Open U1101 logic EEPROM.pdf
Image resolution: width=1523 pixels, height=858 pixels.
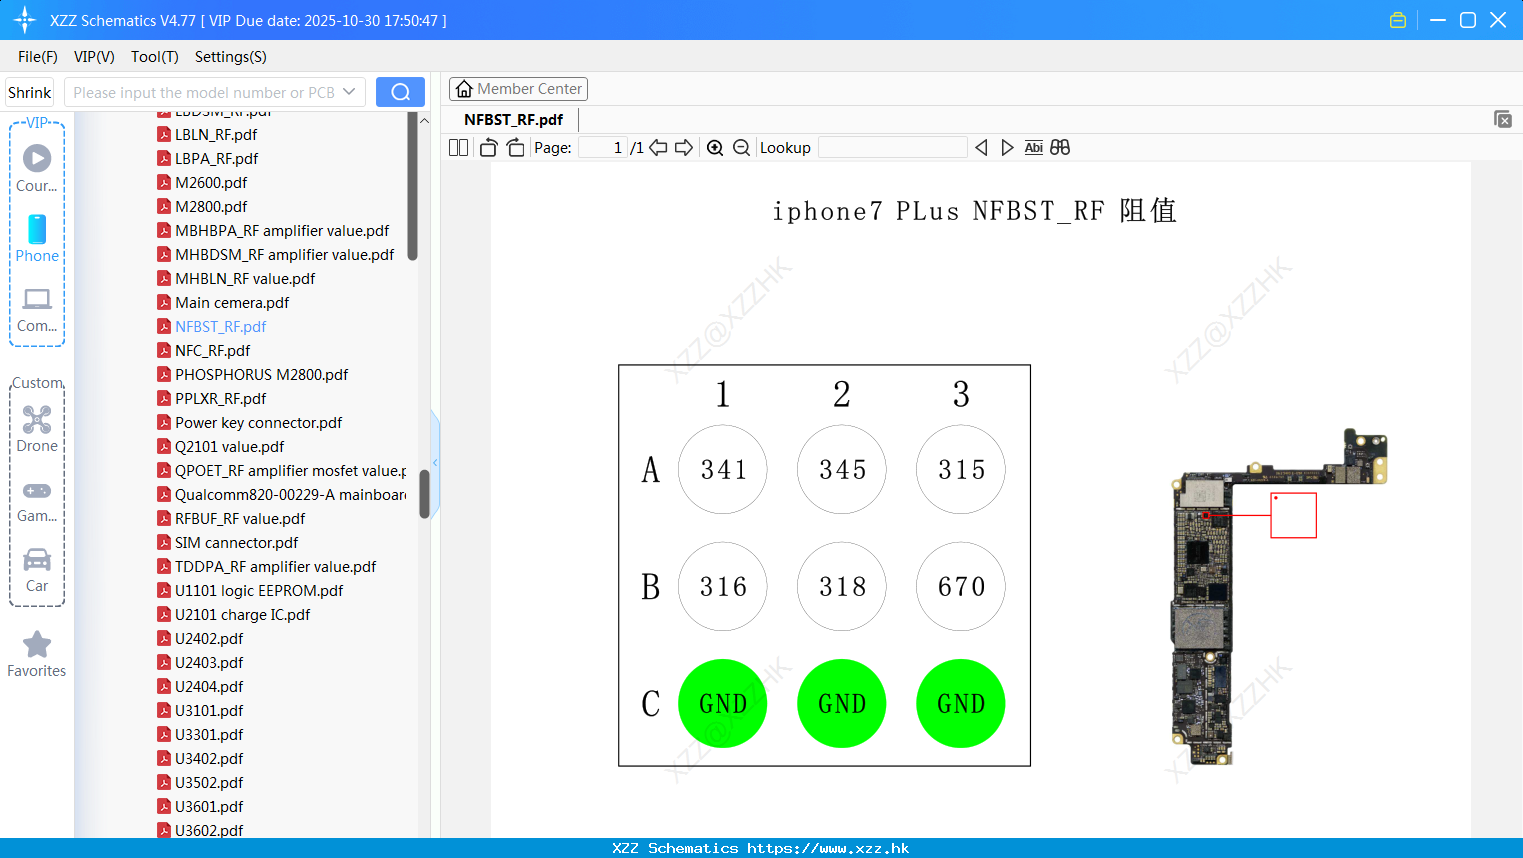pyautogui.click(x=259, y=590)
